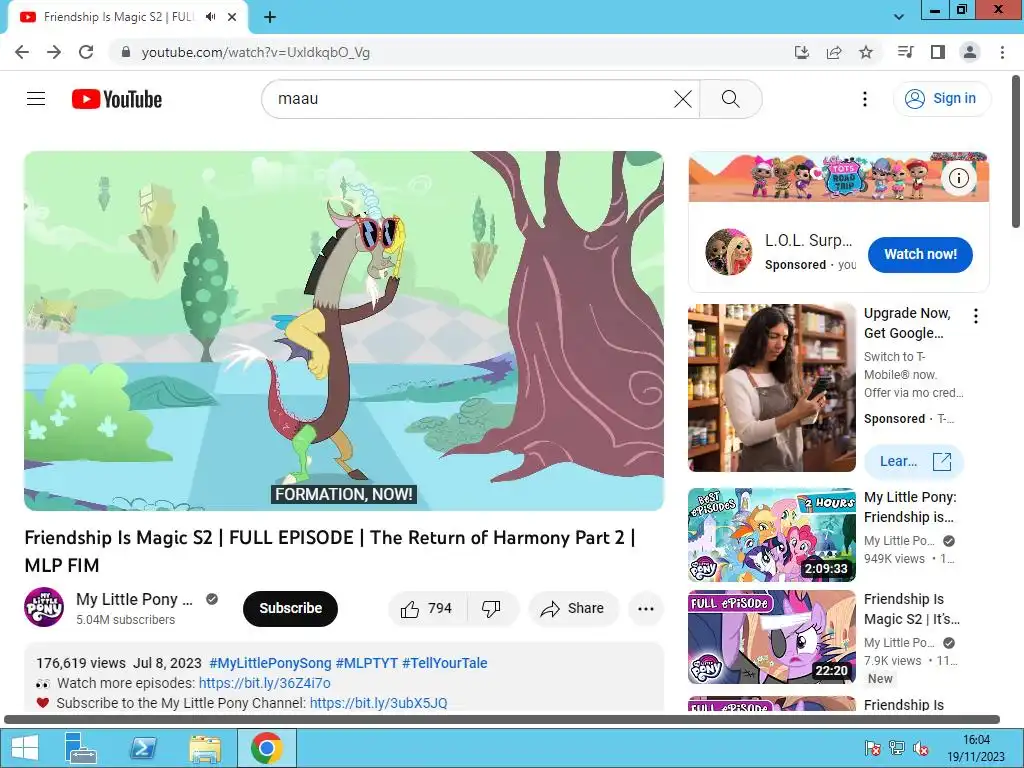1024x768 pixels.
Task: Open Chrome profile avatar
Action: click(970, 52)
